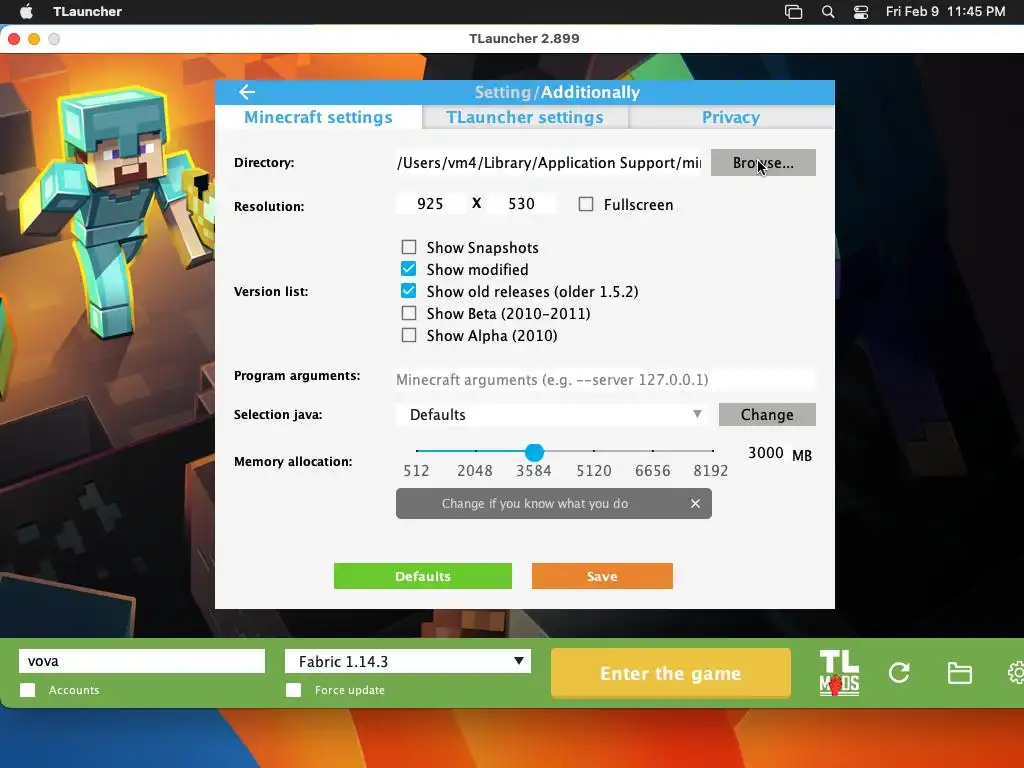
Task: Click the Change java button
Action: point(767,415)
